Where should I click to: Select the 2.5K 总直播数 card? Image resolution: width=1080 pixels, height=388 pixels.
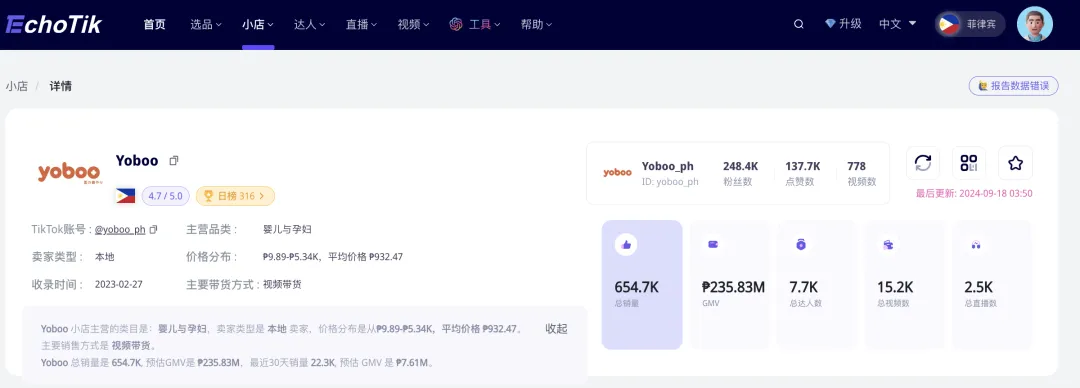pos(992,285)
